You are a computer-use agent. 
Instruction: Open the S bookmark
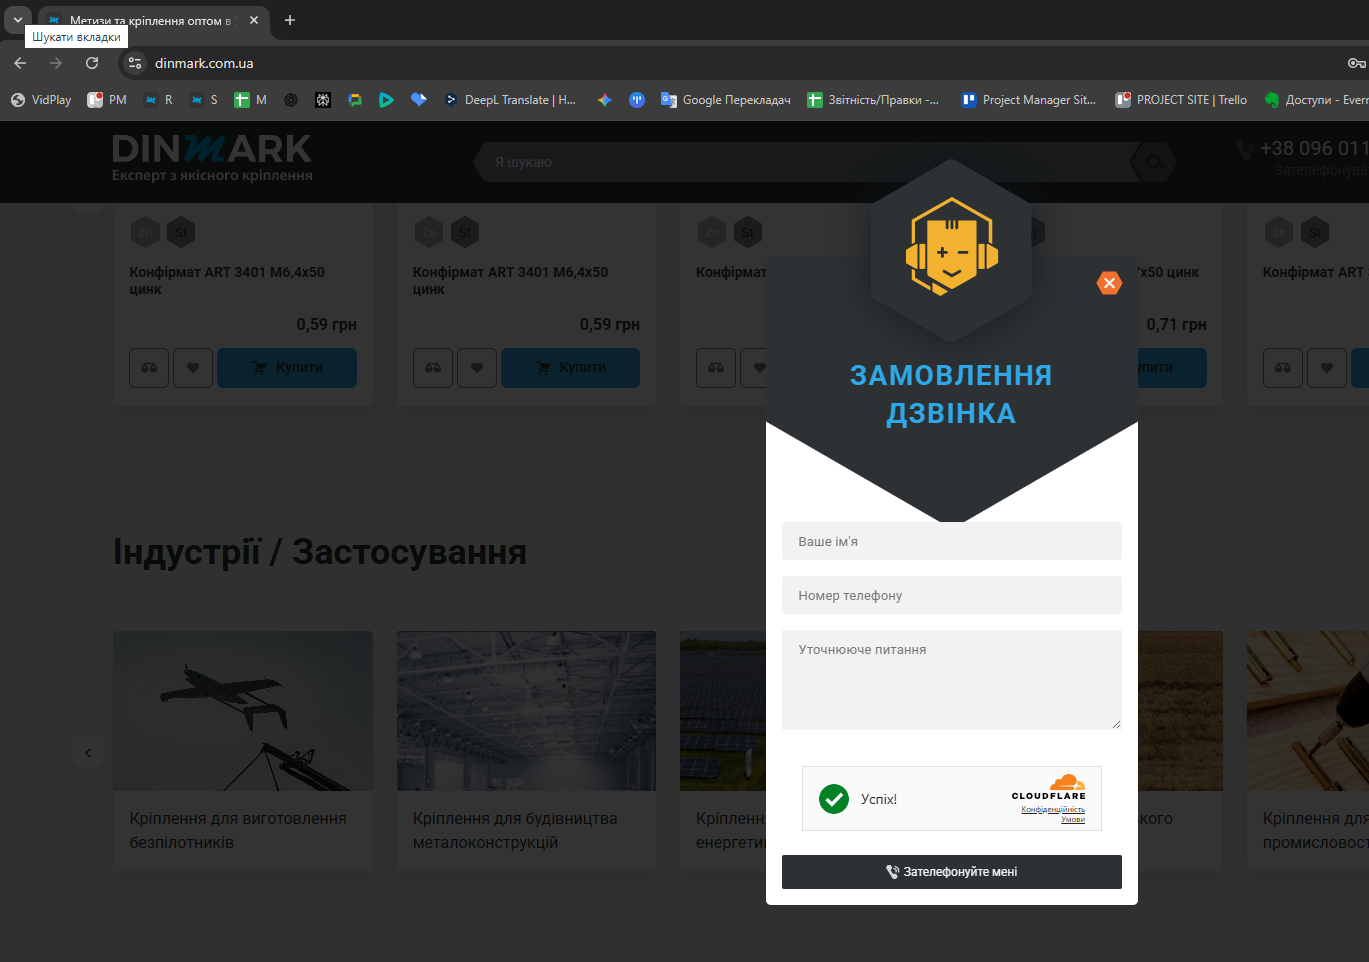point(204,100)
